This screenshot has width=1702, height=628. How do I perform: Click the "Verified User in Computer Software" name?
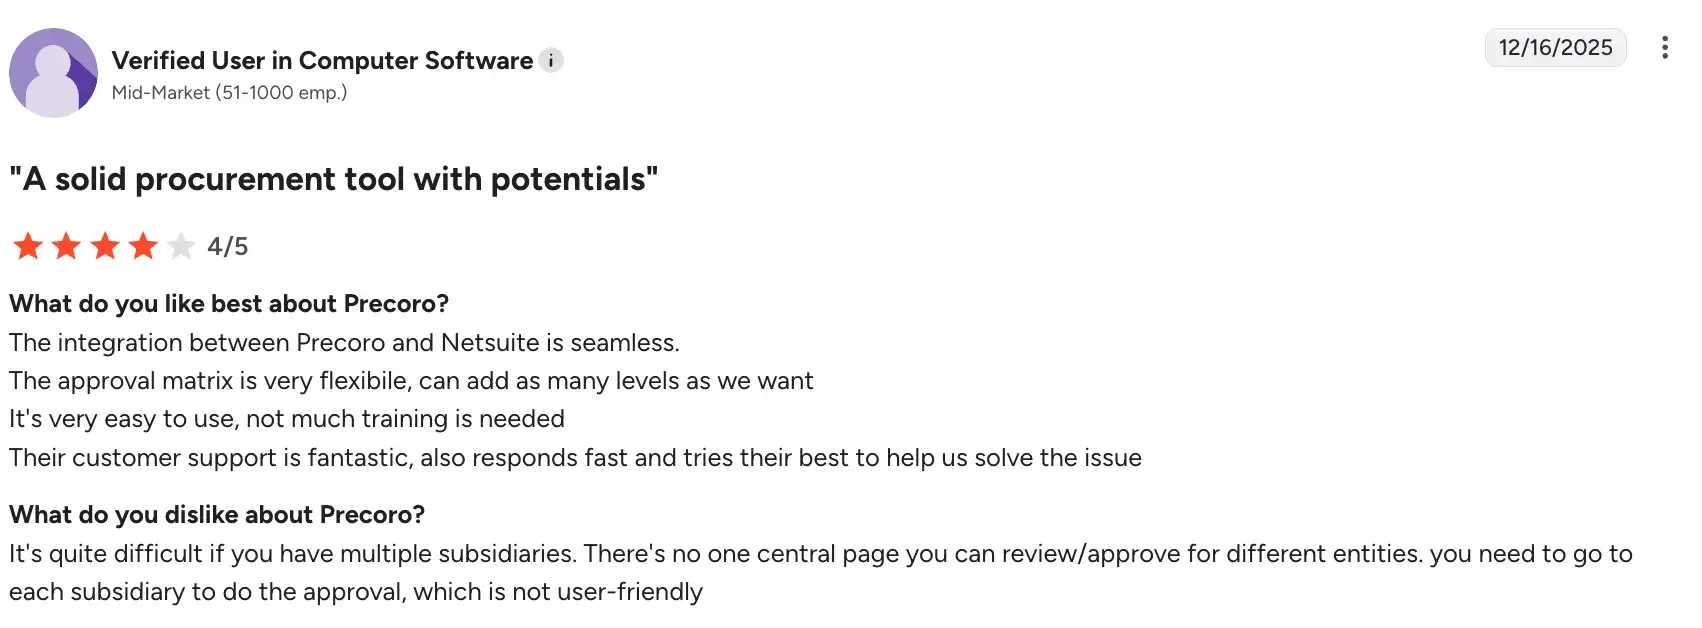click(x=322, y=60)
